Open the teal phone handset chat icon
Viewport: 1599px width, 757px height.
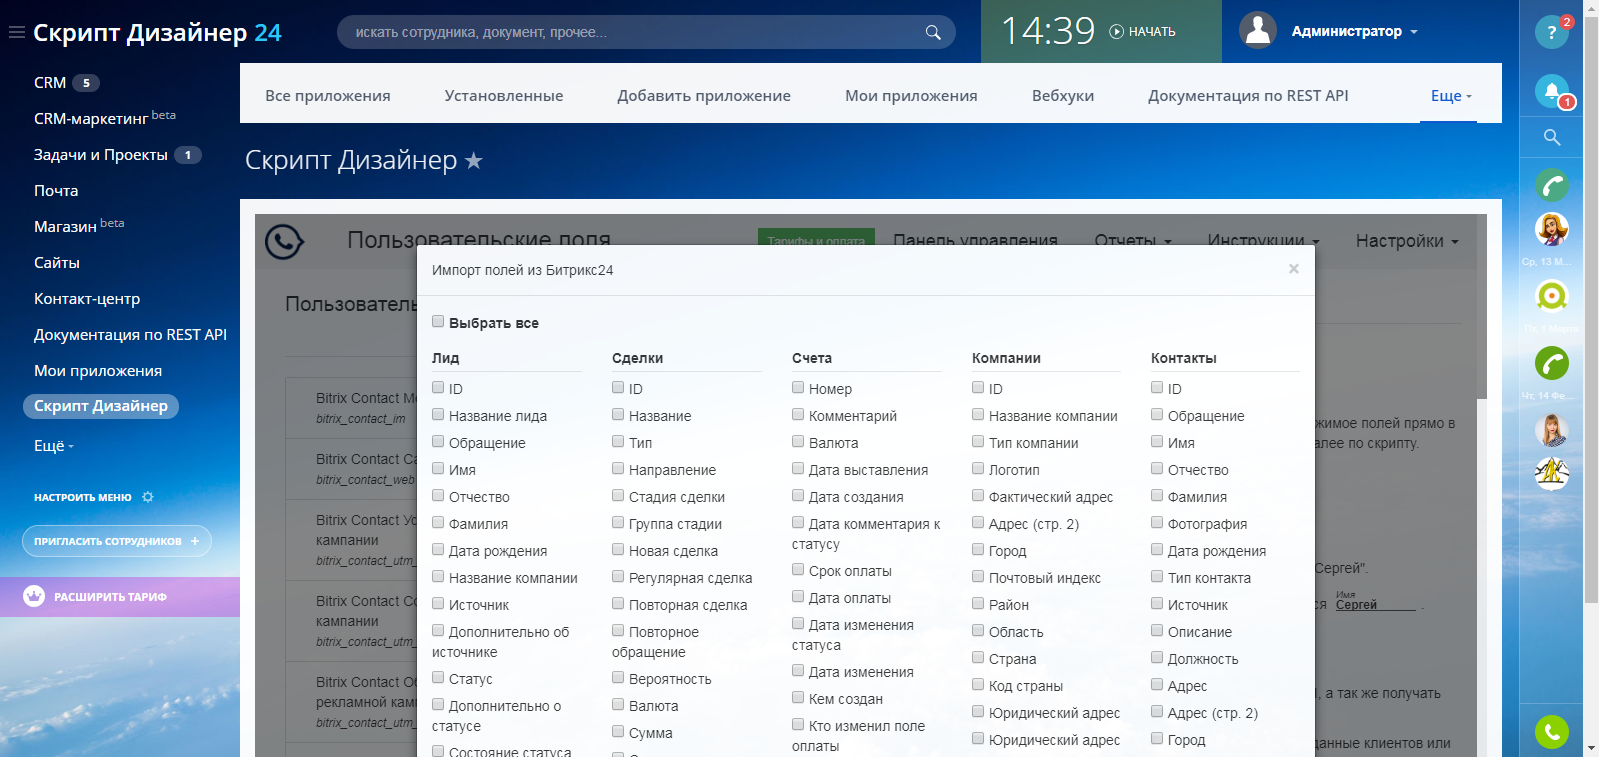pyautogui.click(x=1552, y=185)
